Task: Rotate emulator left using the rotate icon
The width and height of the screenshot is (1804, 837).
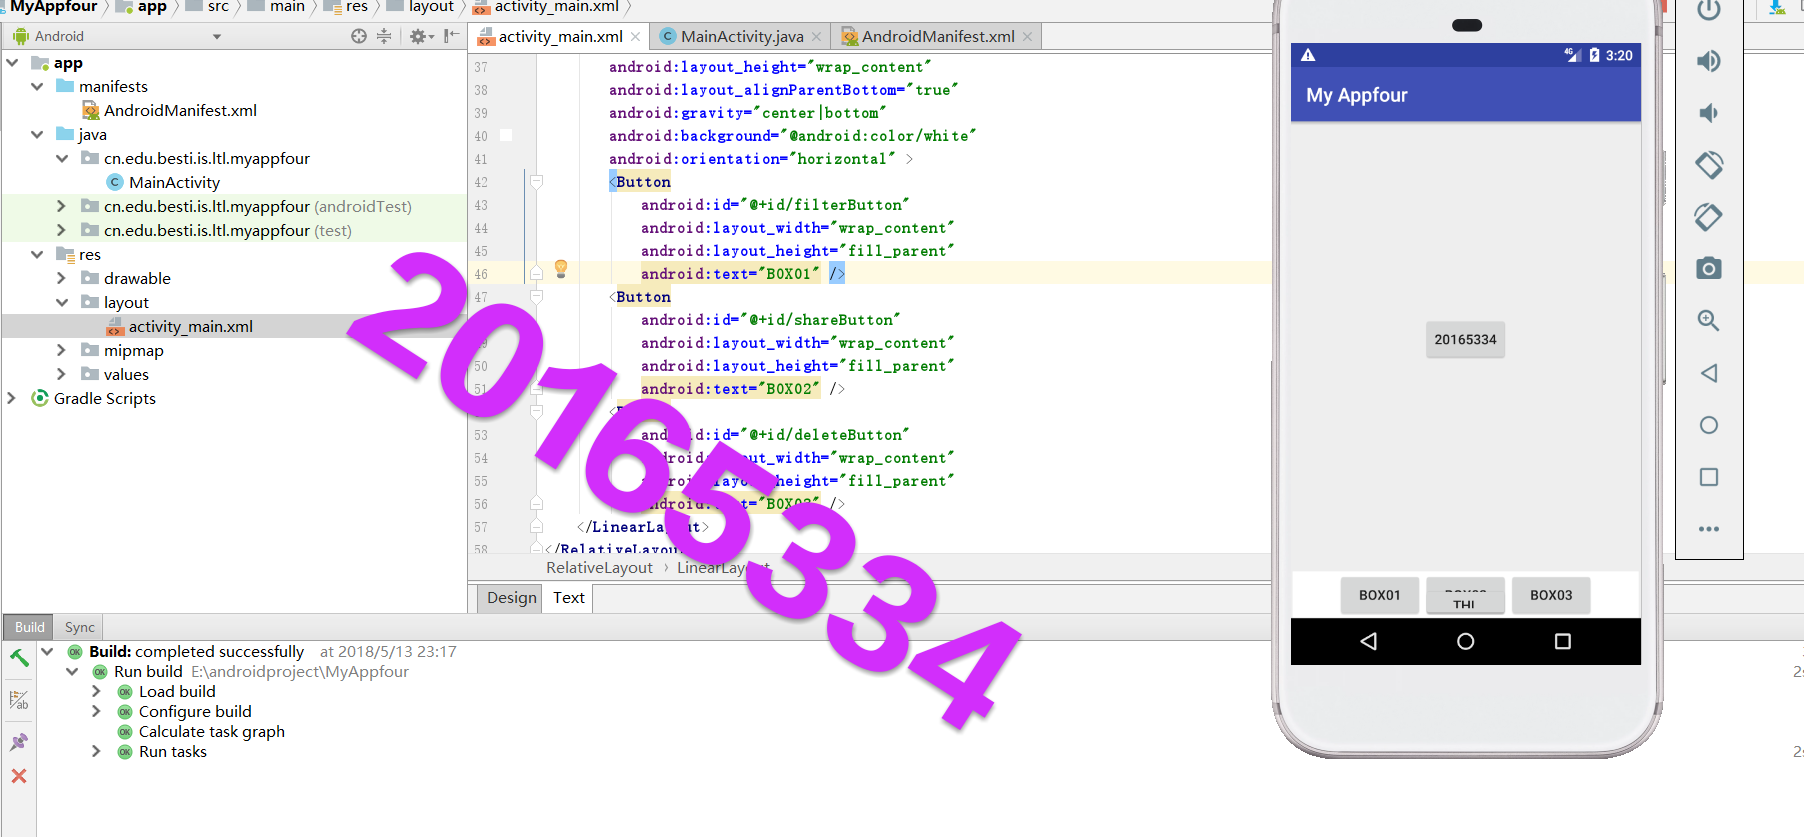Action: pos(1709,165)
